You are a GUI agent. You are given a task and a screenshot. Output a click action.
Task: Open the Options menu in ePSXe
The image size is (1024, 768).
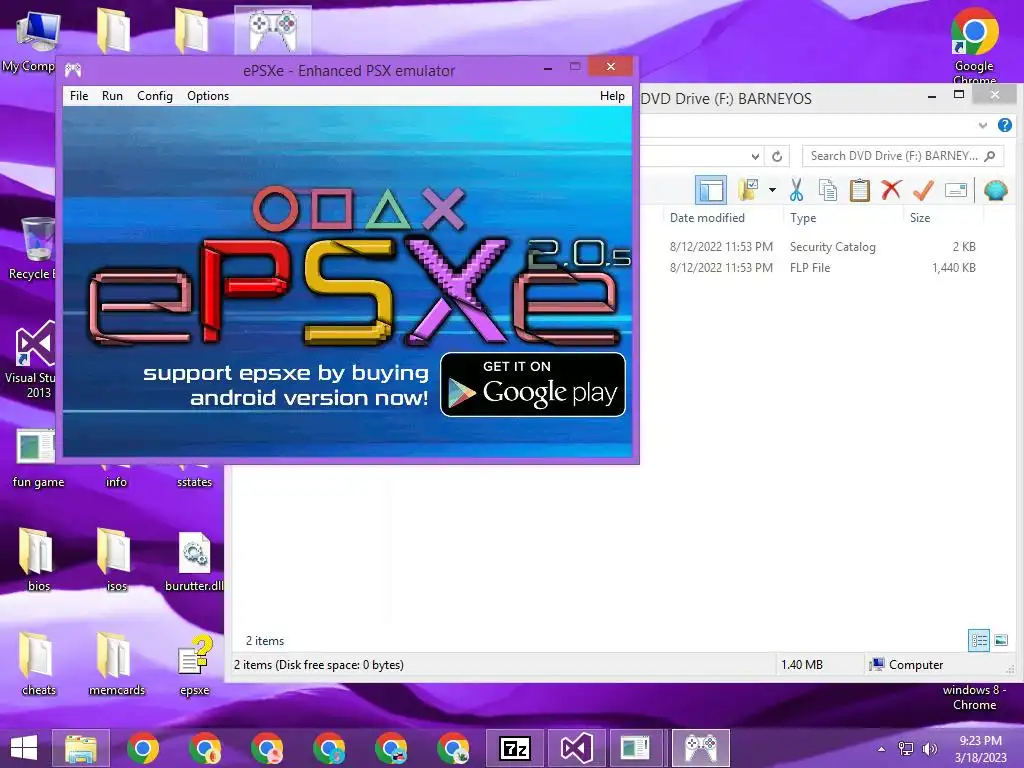(208, 96)
